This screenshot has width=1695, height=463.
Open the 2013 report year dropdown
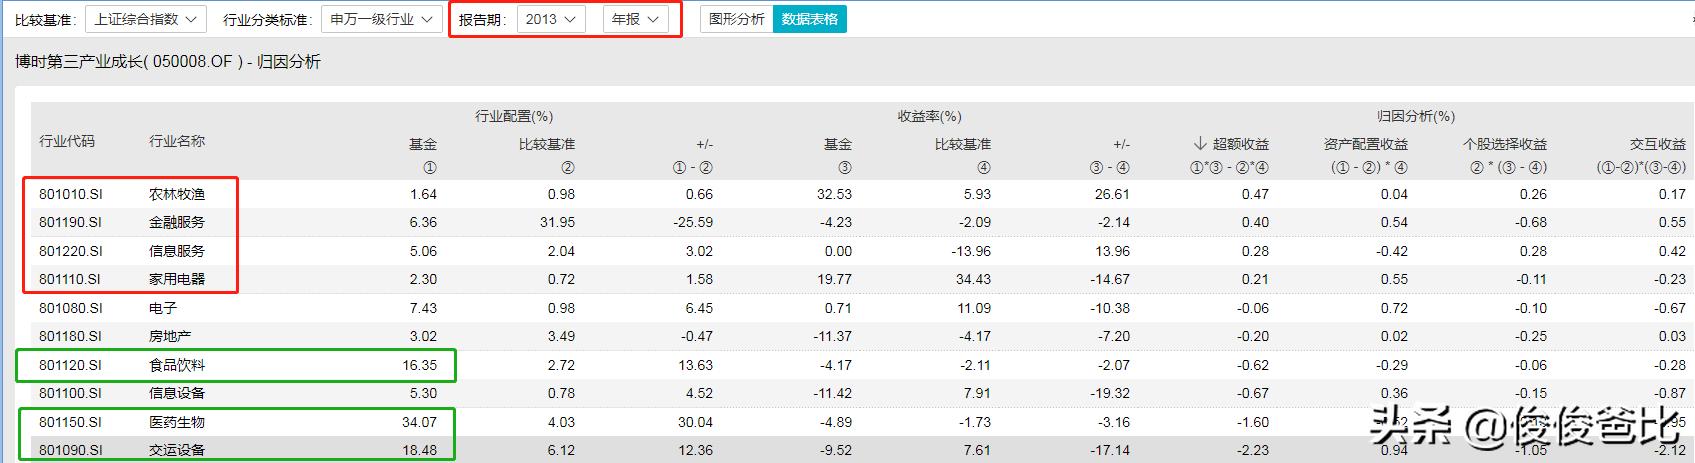pyautogui.click(x=551, y=19)
